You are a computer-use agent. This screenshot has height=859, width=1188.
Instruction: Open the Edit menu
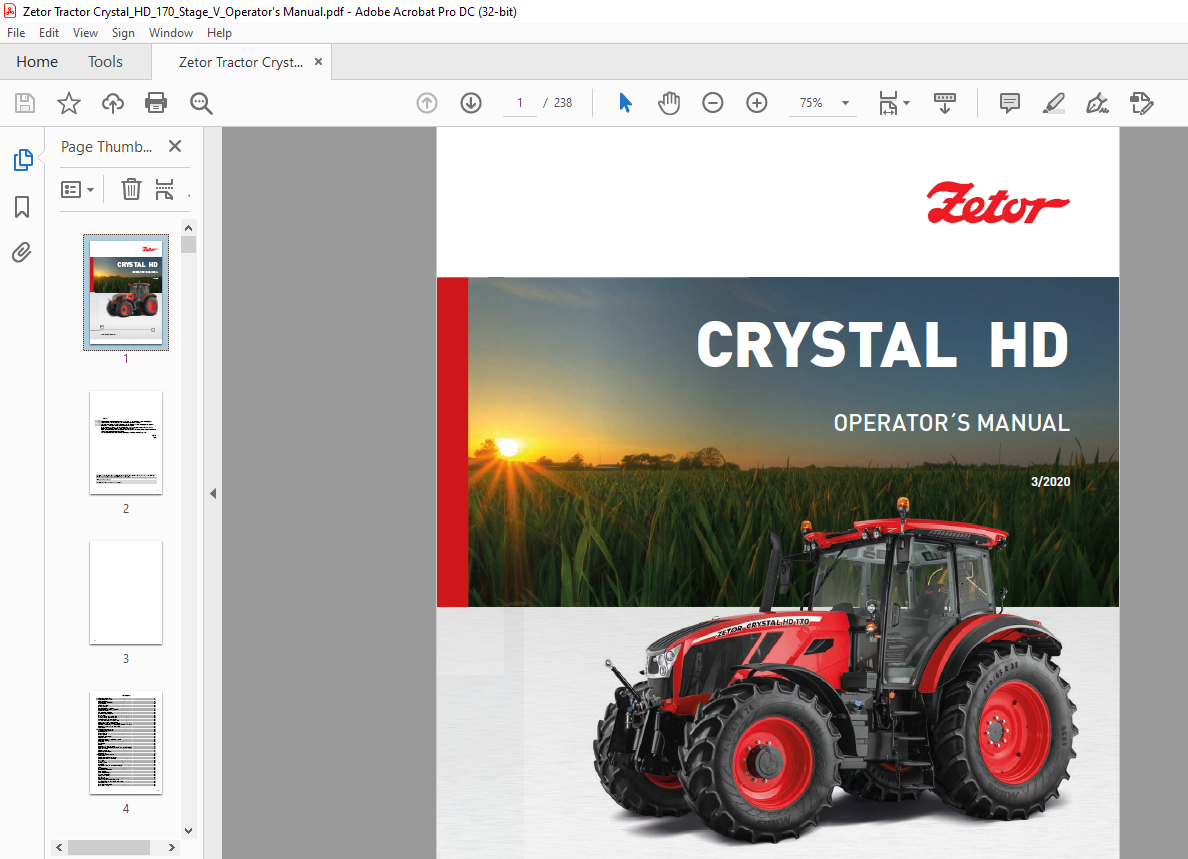pyautogui.click(x=48, y=33)
